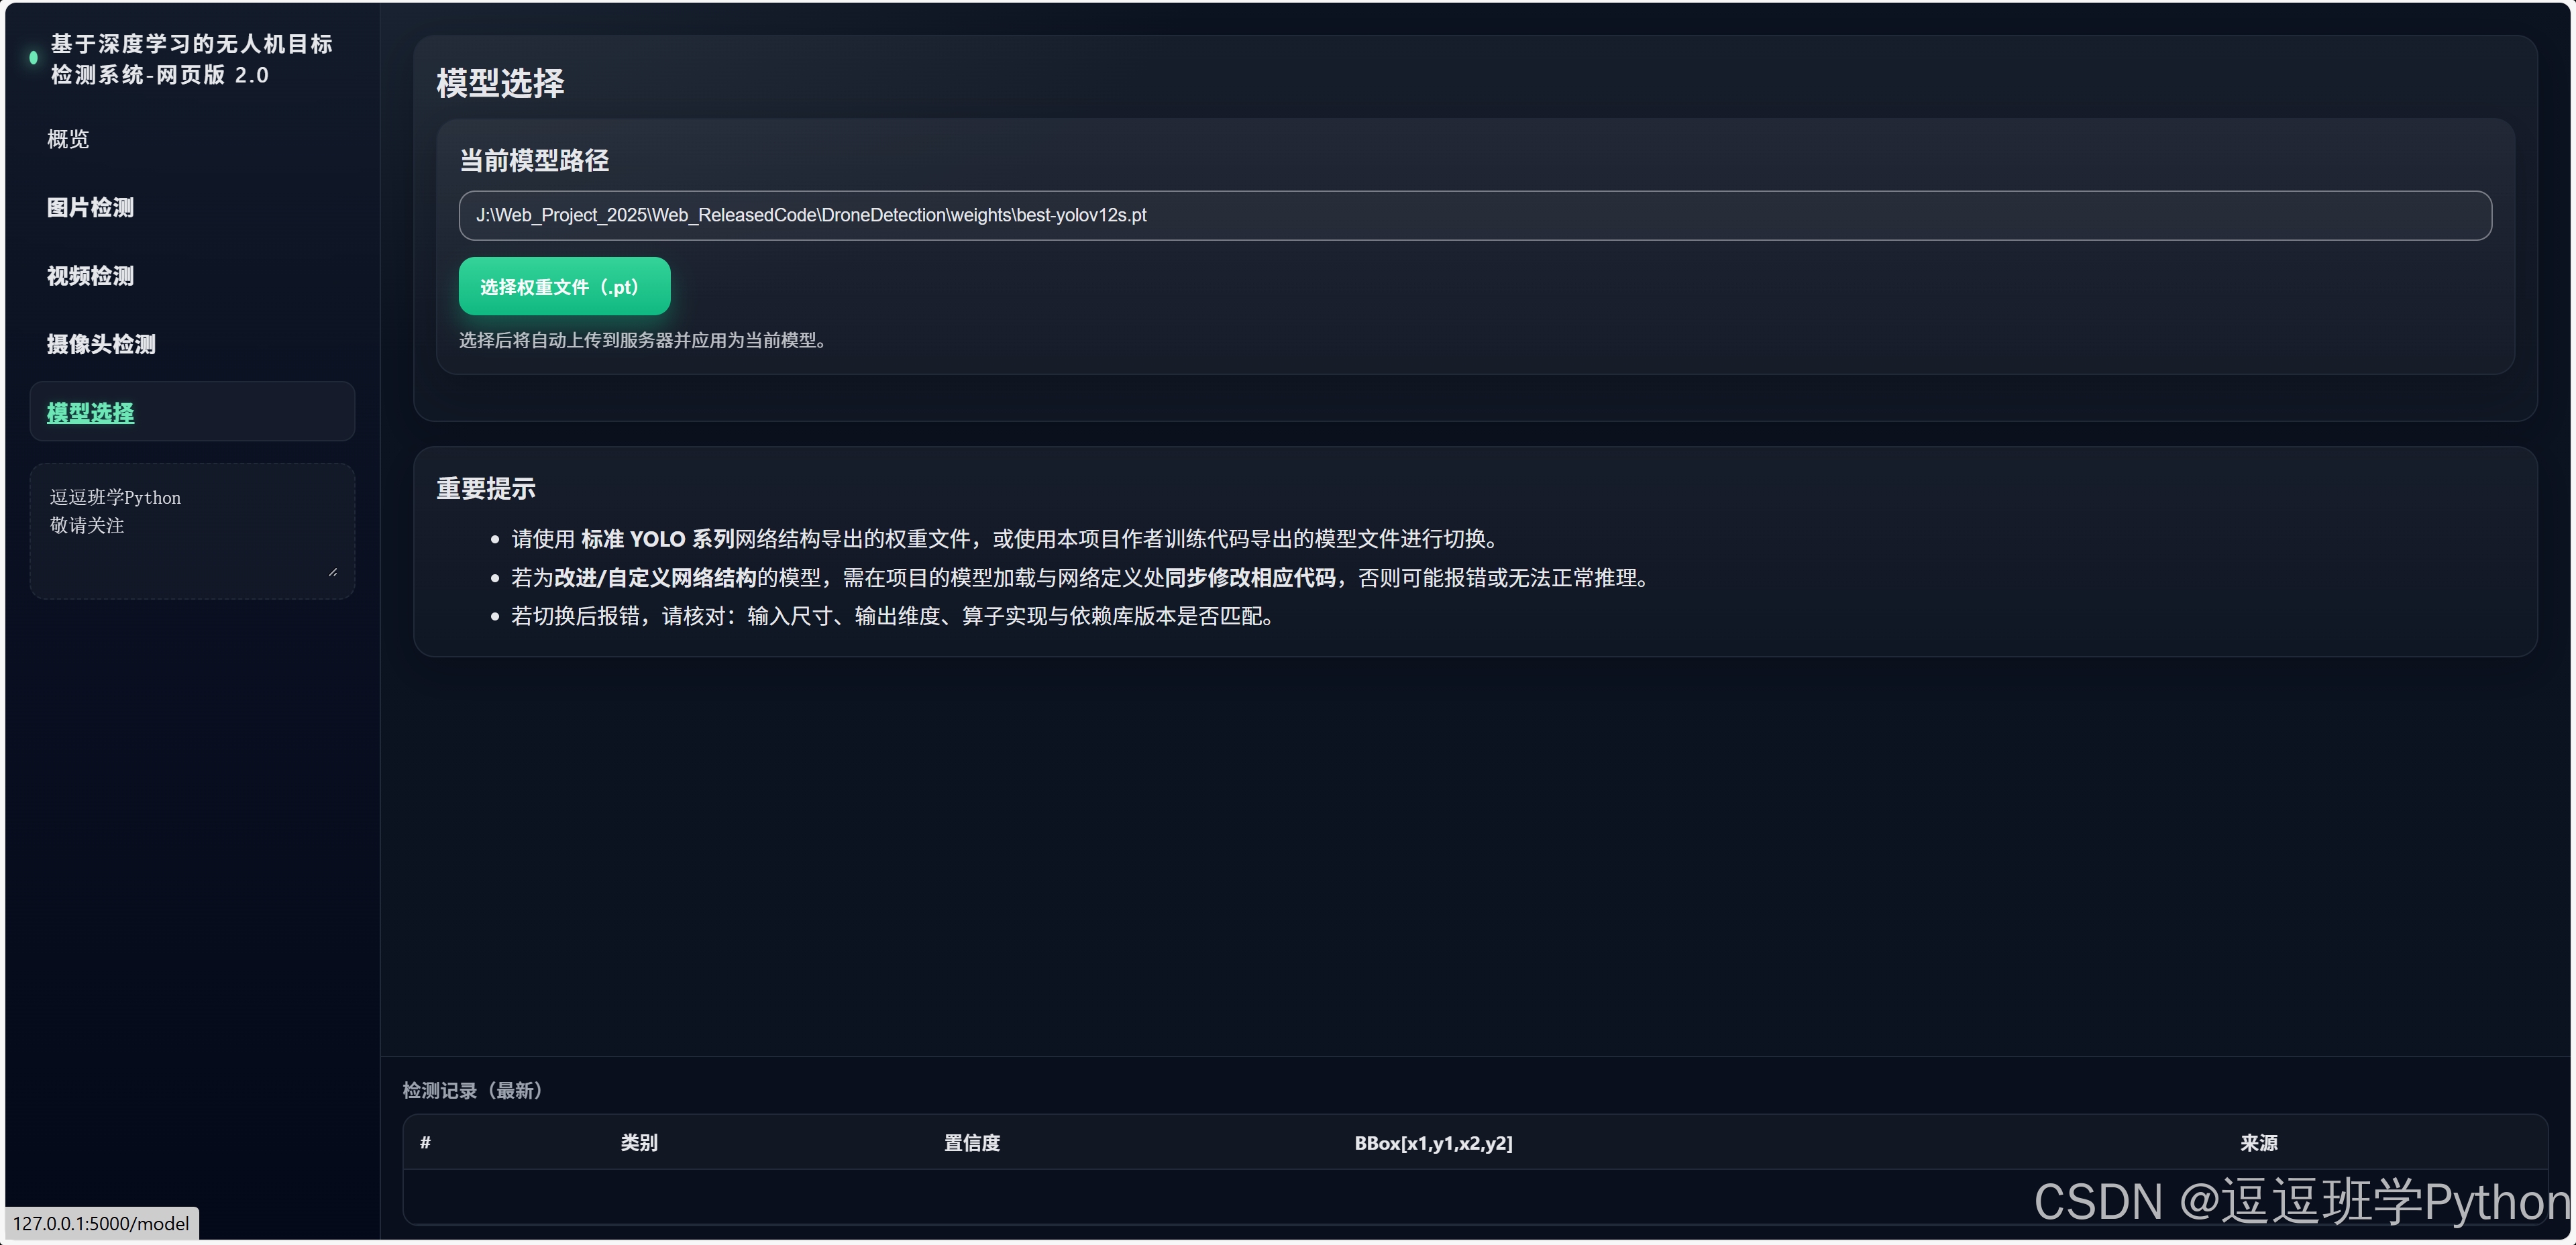
Task: Click the # index column header
Action: (425, 1142)
